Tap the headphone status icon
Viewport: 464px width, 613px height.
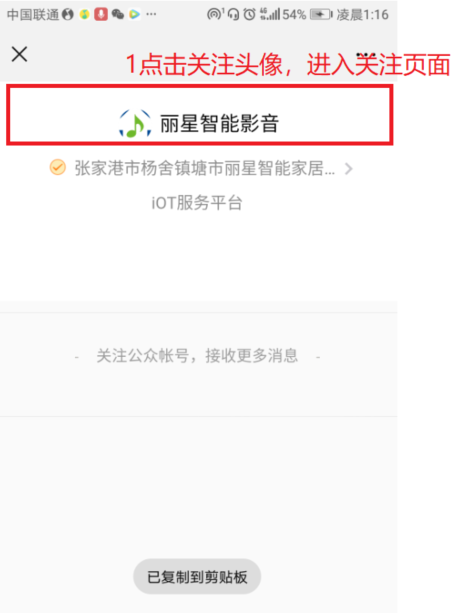click(233, 15)
